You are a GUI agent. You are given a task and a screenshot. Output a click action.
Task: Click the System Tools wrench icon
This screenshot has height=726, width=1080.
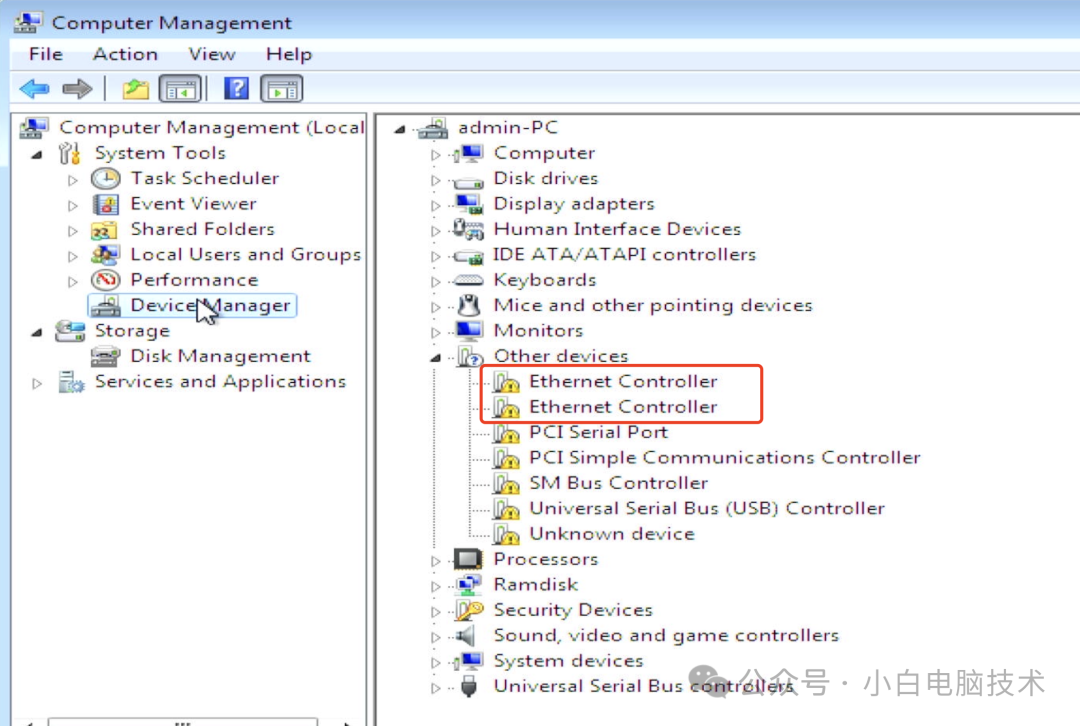(69, 153)
